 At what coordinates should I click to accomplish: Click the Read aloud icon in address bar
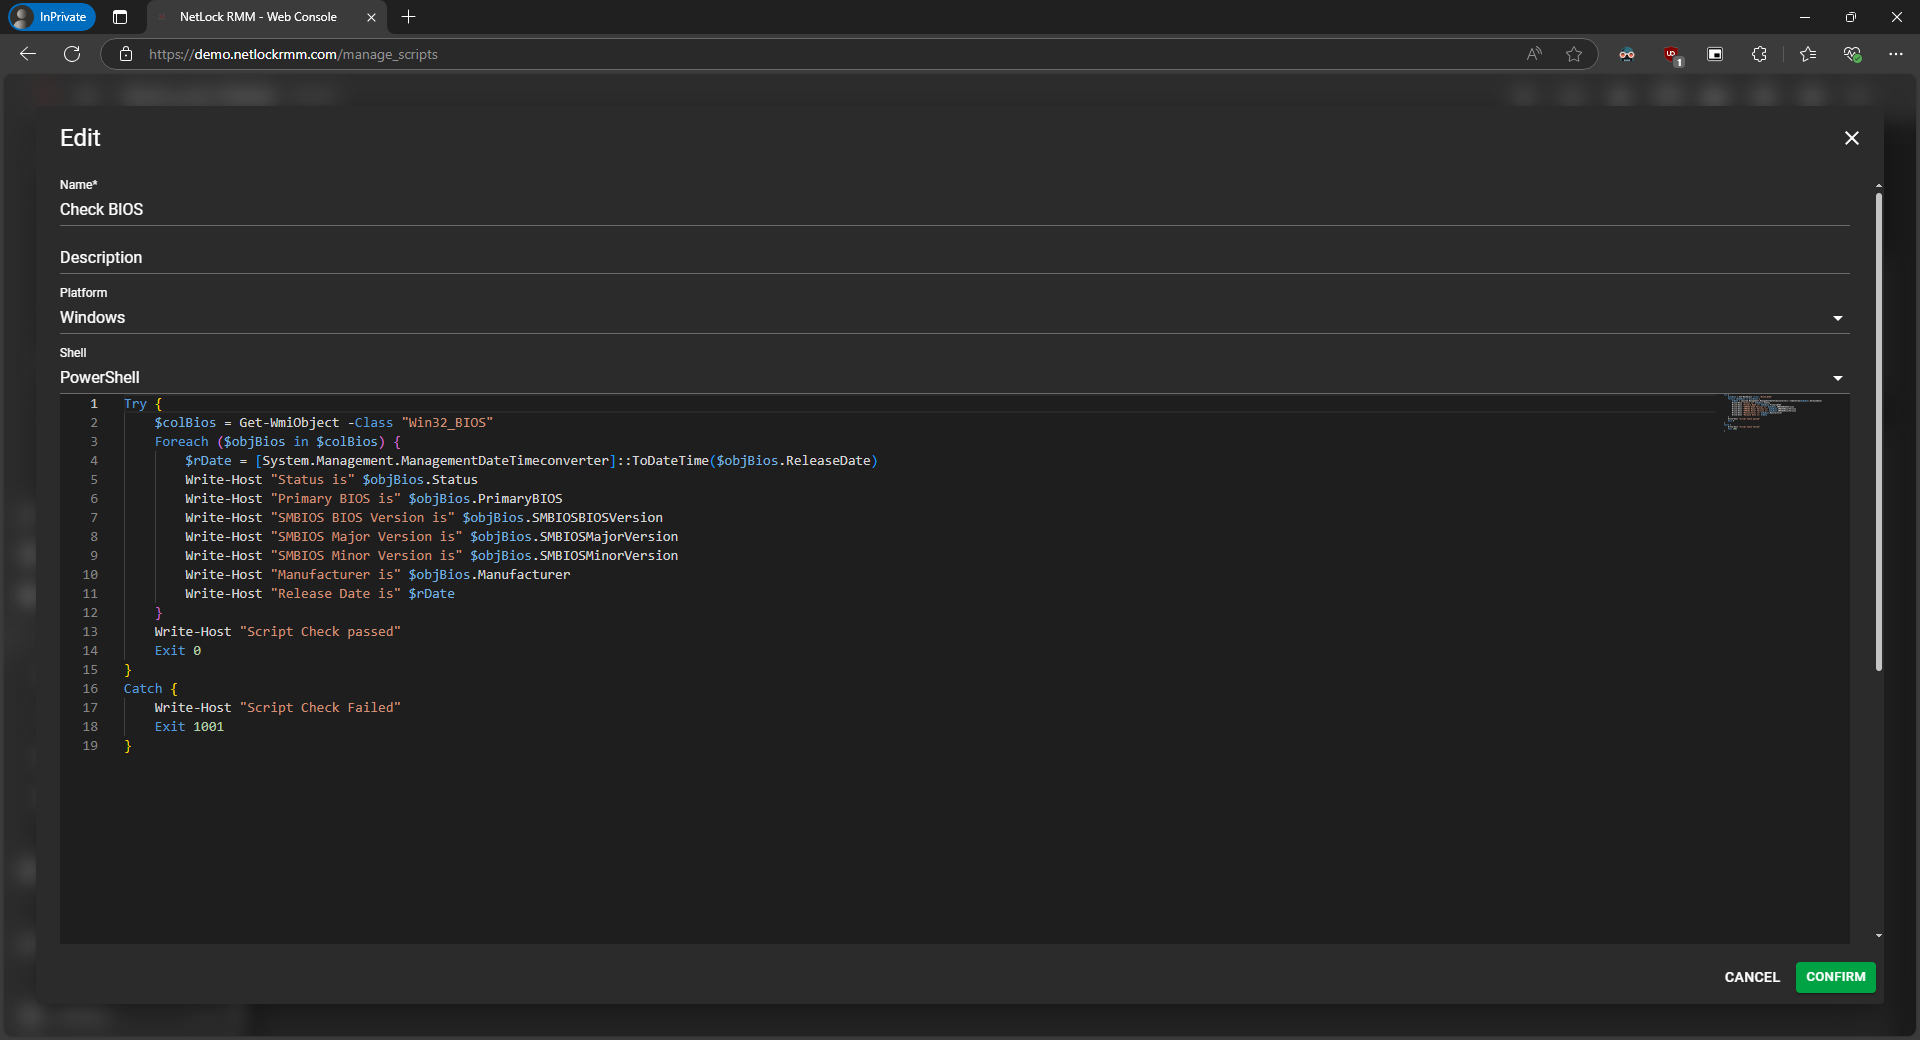point(1534,54)
